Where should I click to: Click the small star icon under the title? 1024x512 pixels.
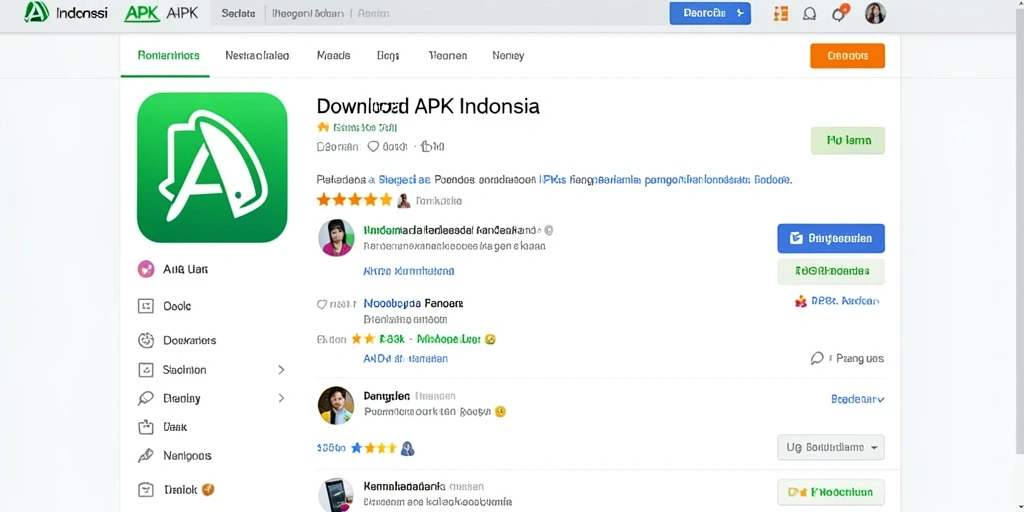[x=323, y=127]
